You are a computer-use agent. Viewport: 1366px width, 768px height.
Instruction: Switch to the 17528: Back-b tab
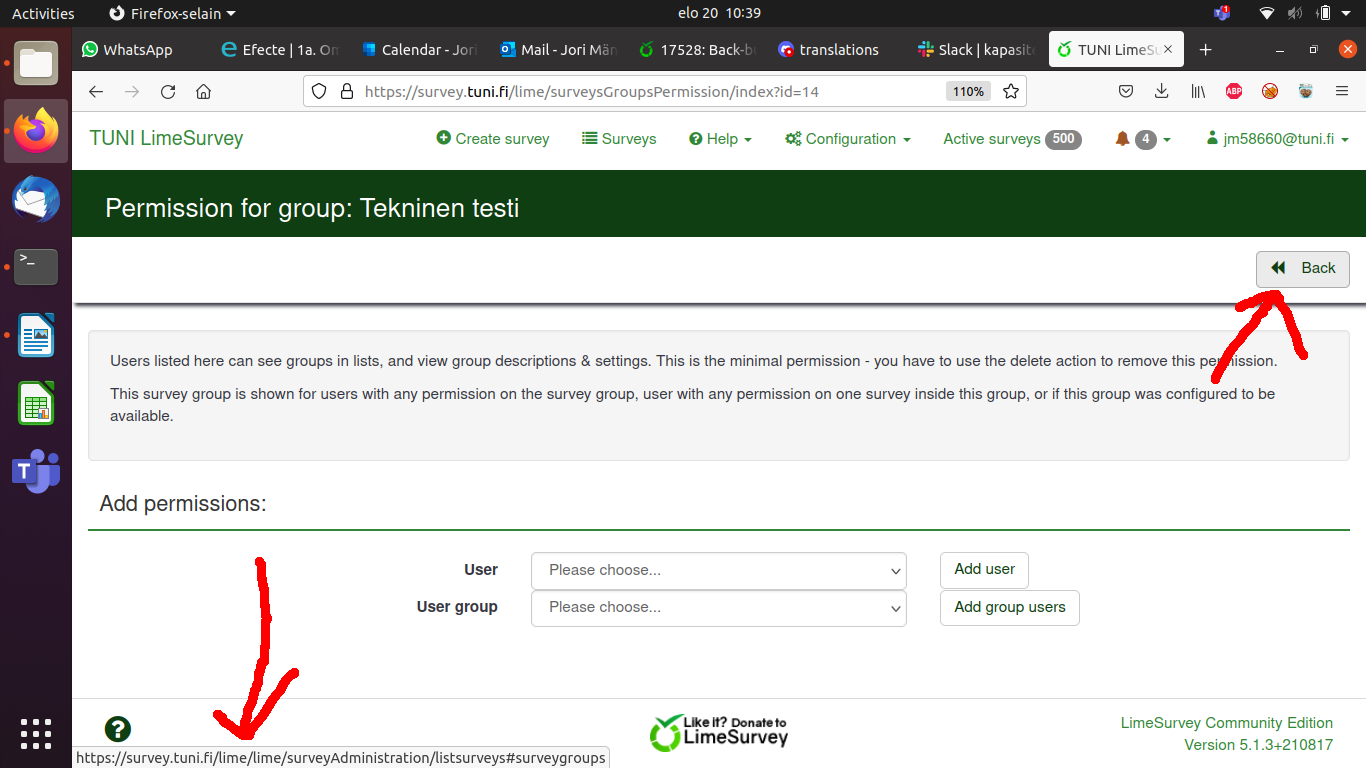[x=698, y=50]
